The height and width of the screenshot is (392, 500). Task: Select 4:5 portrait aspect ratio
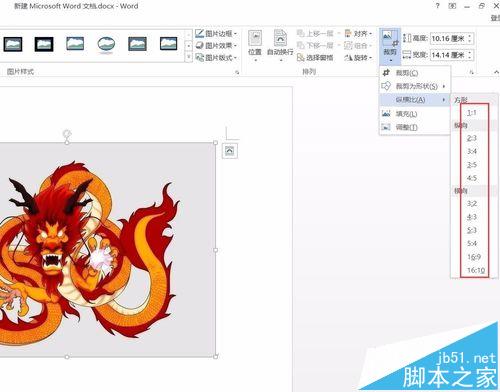pos(472,178)
